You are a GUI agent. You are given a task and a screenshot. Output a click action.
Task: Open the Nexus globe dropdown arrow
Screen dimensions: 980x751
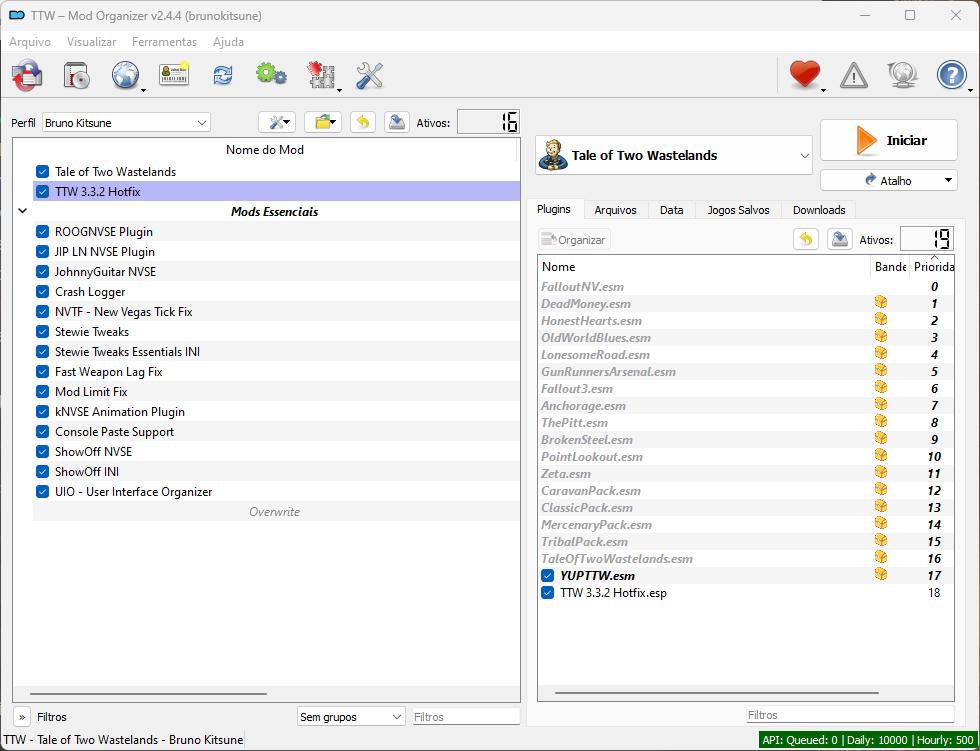click(x=143, y=91)
